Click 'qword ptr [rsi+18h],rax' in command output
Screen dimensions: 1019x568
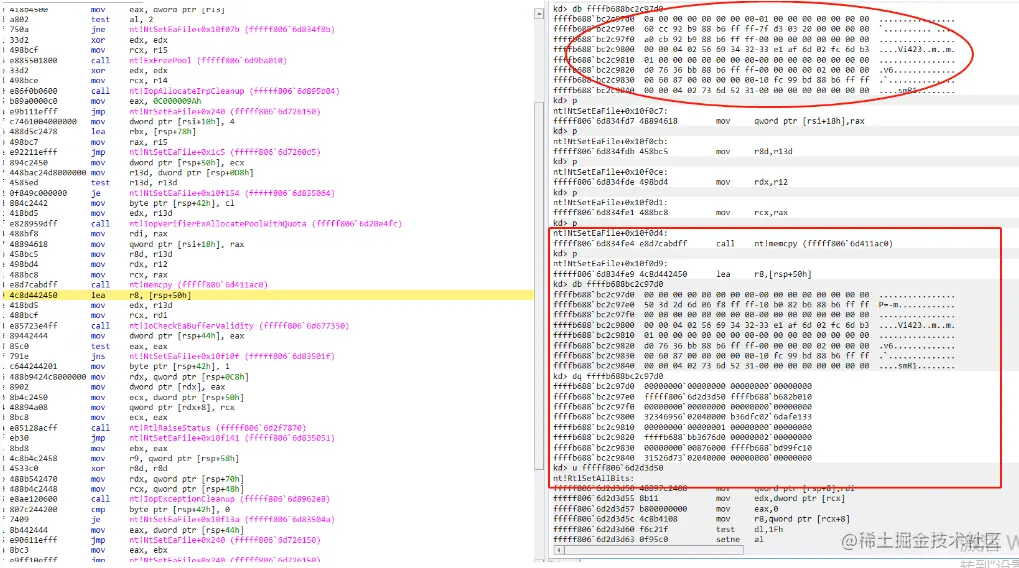coord(809,121)
